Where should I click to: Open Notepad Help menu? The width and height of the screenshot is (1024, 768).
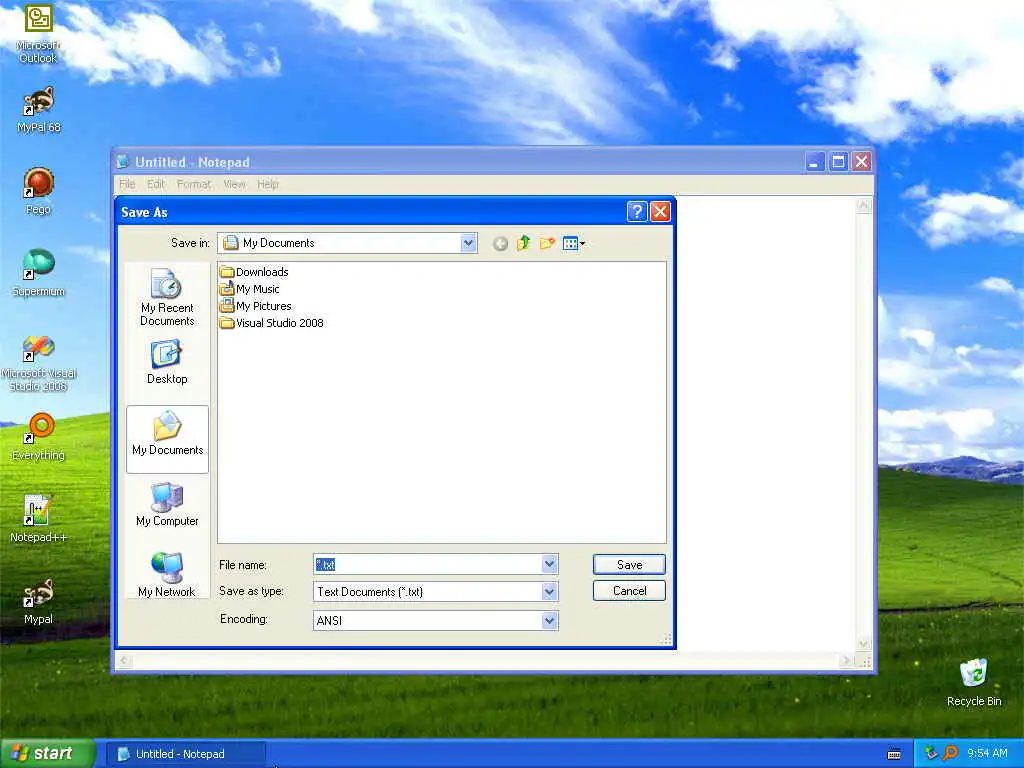[x=268, y=184]
